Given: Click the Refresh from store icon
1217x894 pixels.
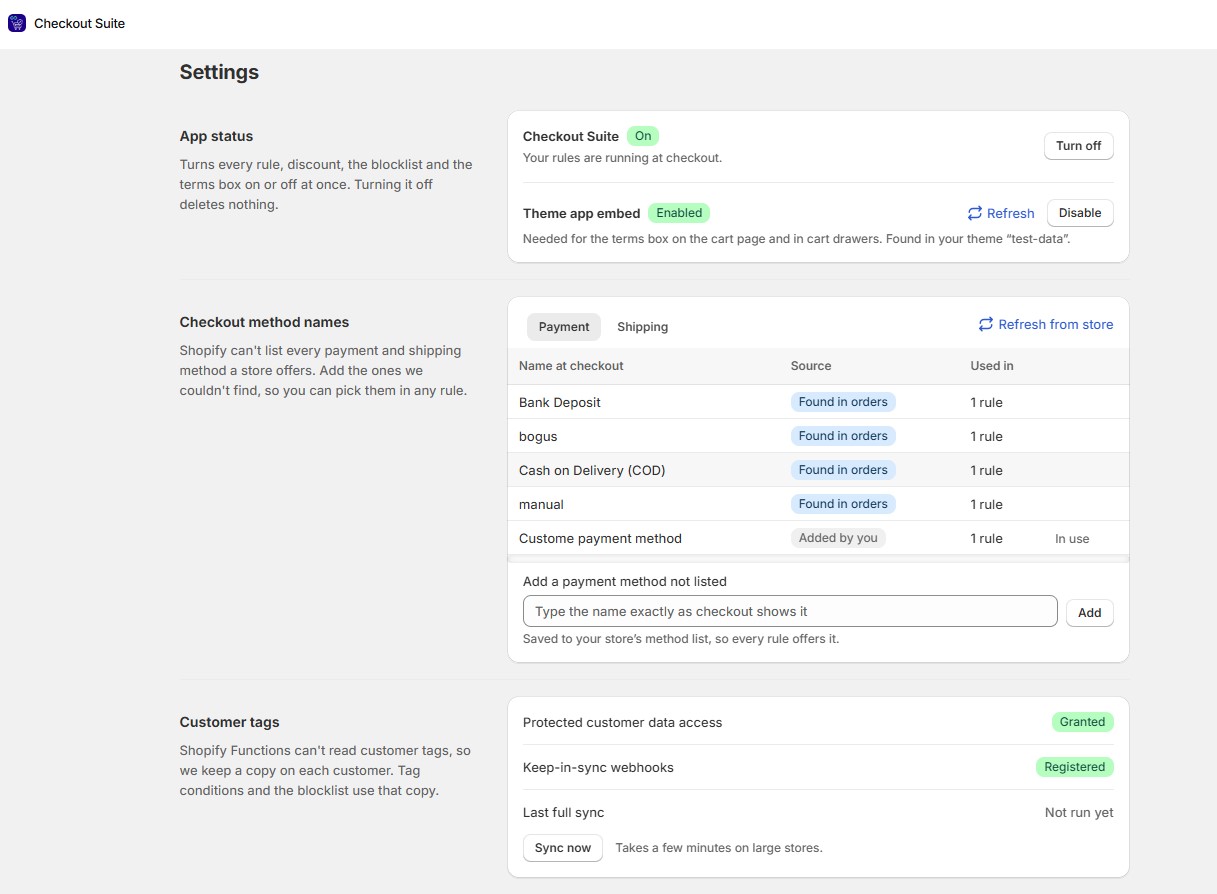Looking at the screenshot, I should [986, 324].
